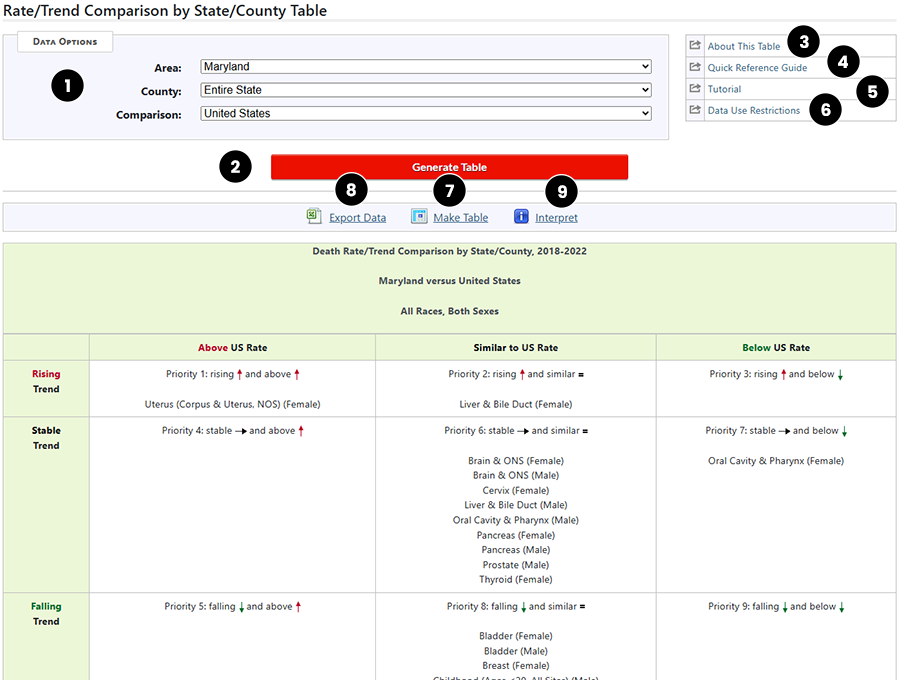This screenshot has height=680, width=900.
Task: Click the spreadsheet icon beside Make Table
Action: coord(420,216)
